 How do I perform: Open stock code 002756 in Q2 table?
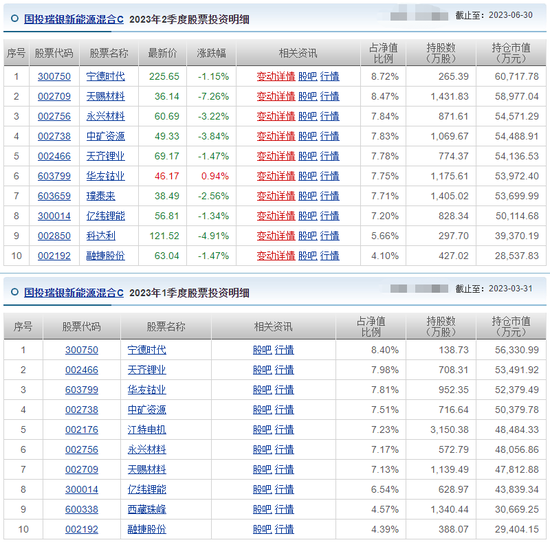pyautogui.click(x=54, y=116)
